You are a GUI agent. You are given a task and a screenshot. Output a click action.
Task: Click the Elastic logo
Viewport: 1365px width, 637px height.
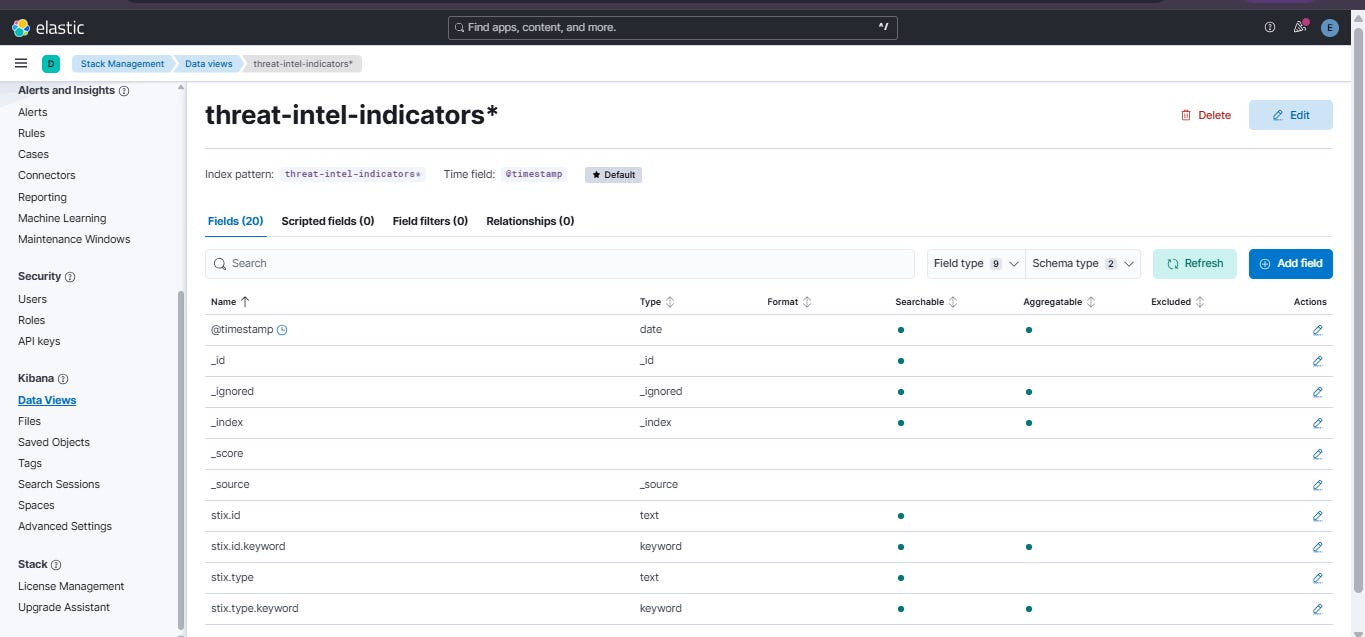[48, 28]
